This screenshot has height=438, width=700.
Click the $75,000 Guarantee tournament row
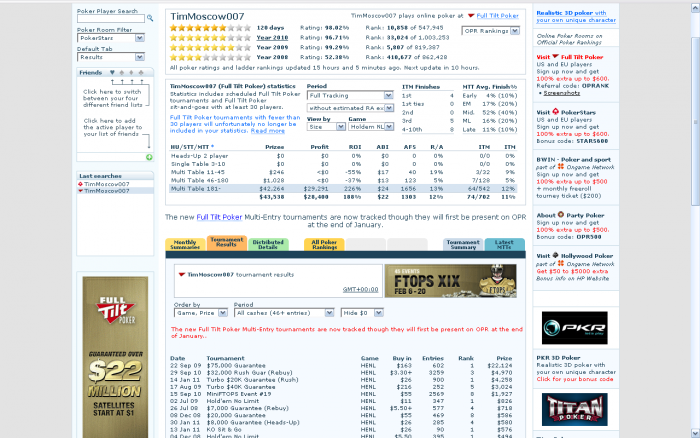341,365
